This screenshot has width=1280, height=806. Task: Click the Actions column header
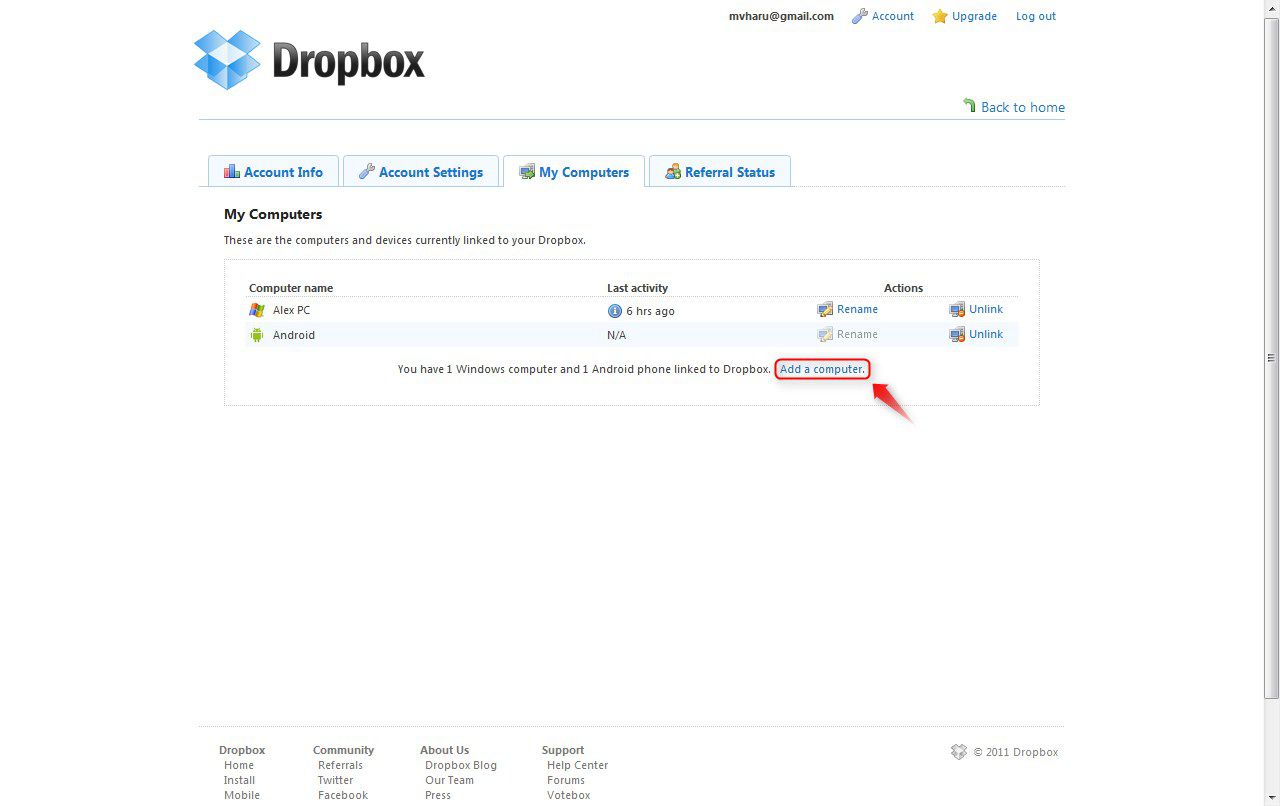pos(904,288)
